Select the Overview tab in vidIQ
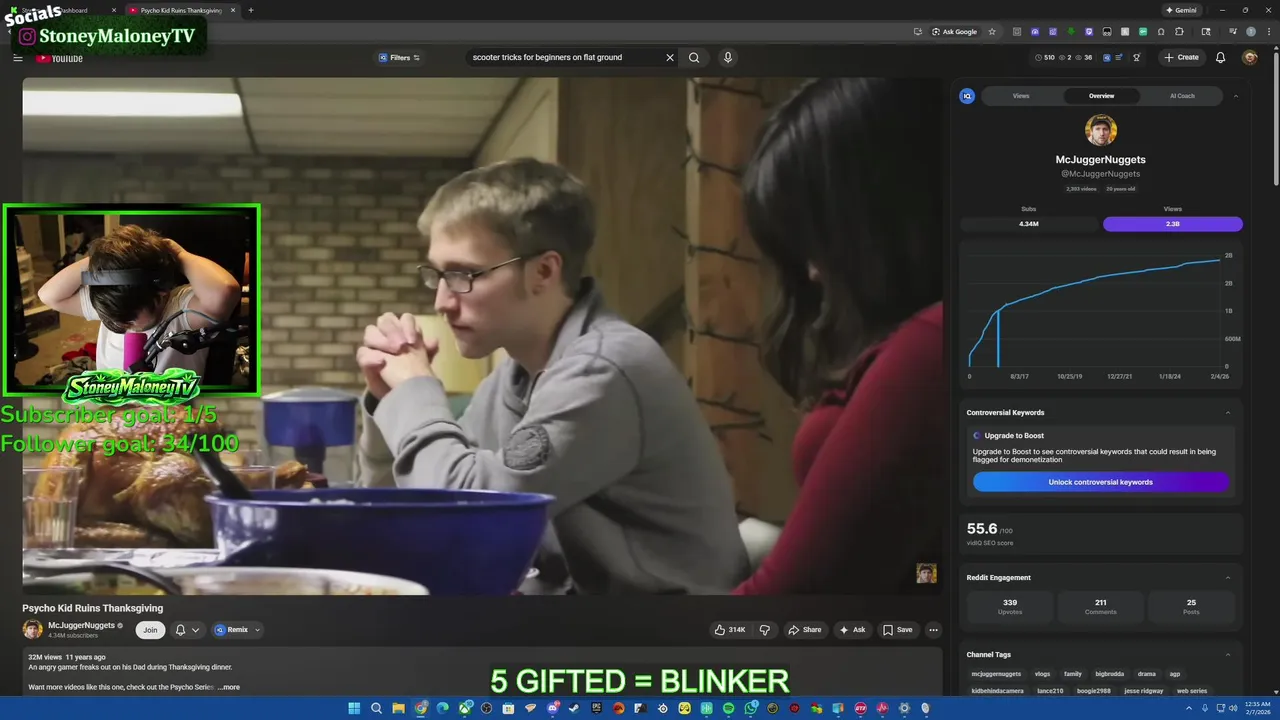Image resolution: width=1280 pixels, height=720 pixels. pos(1101,96)
